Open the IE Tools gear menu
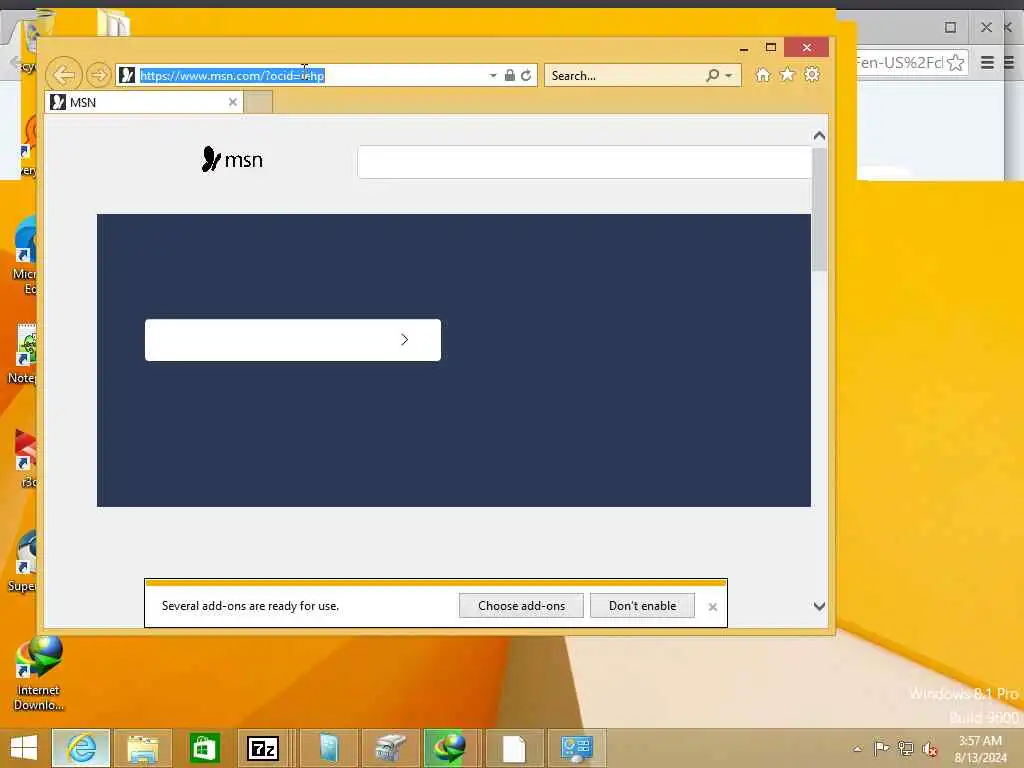The width and height of the screenshot is (1024, 768). point(812,74)
